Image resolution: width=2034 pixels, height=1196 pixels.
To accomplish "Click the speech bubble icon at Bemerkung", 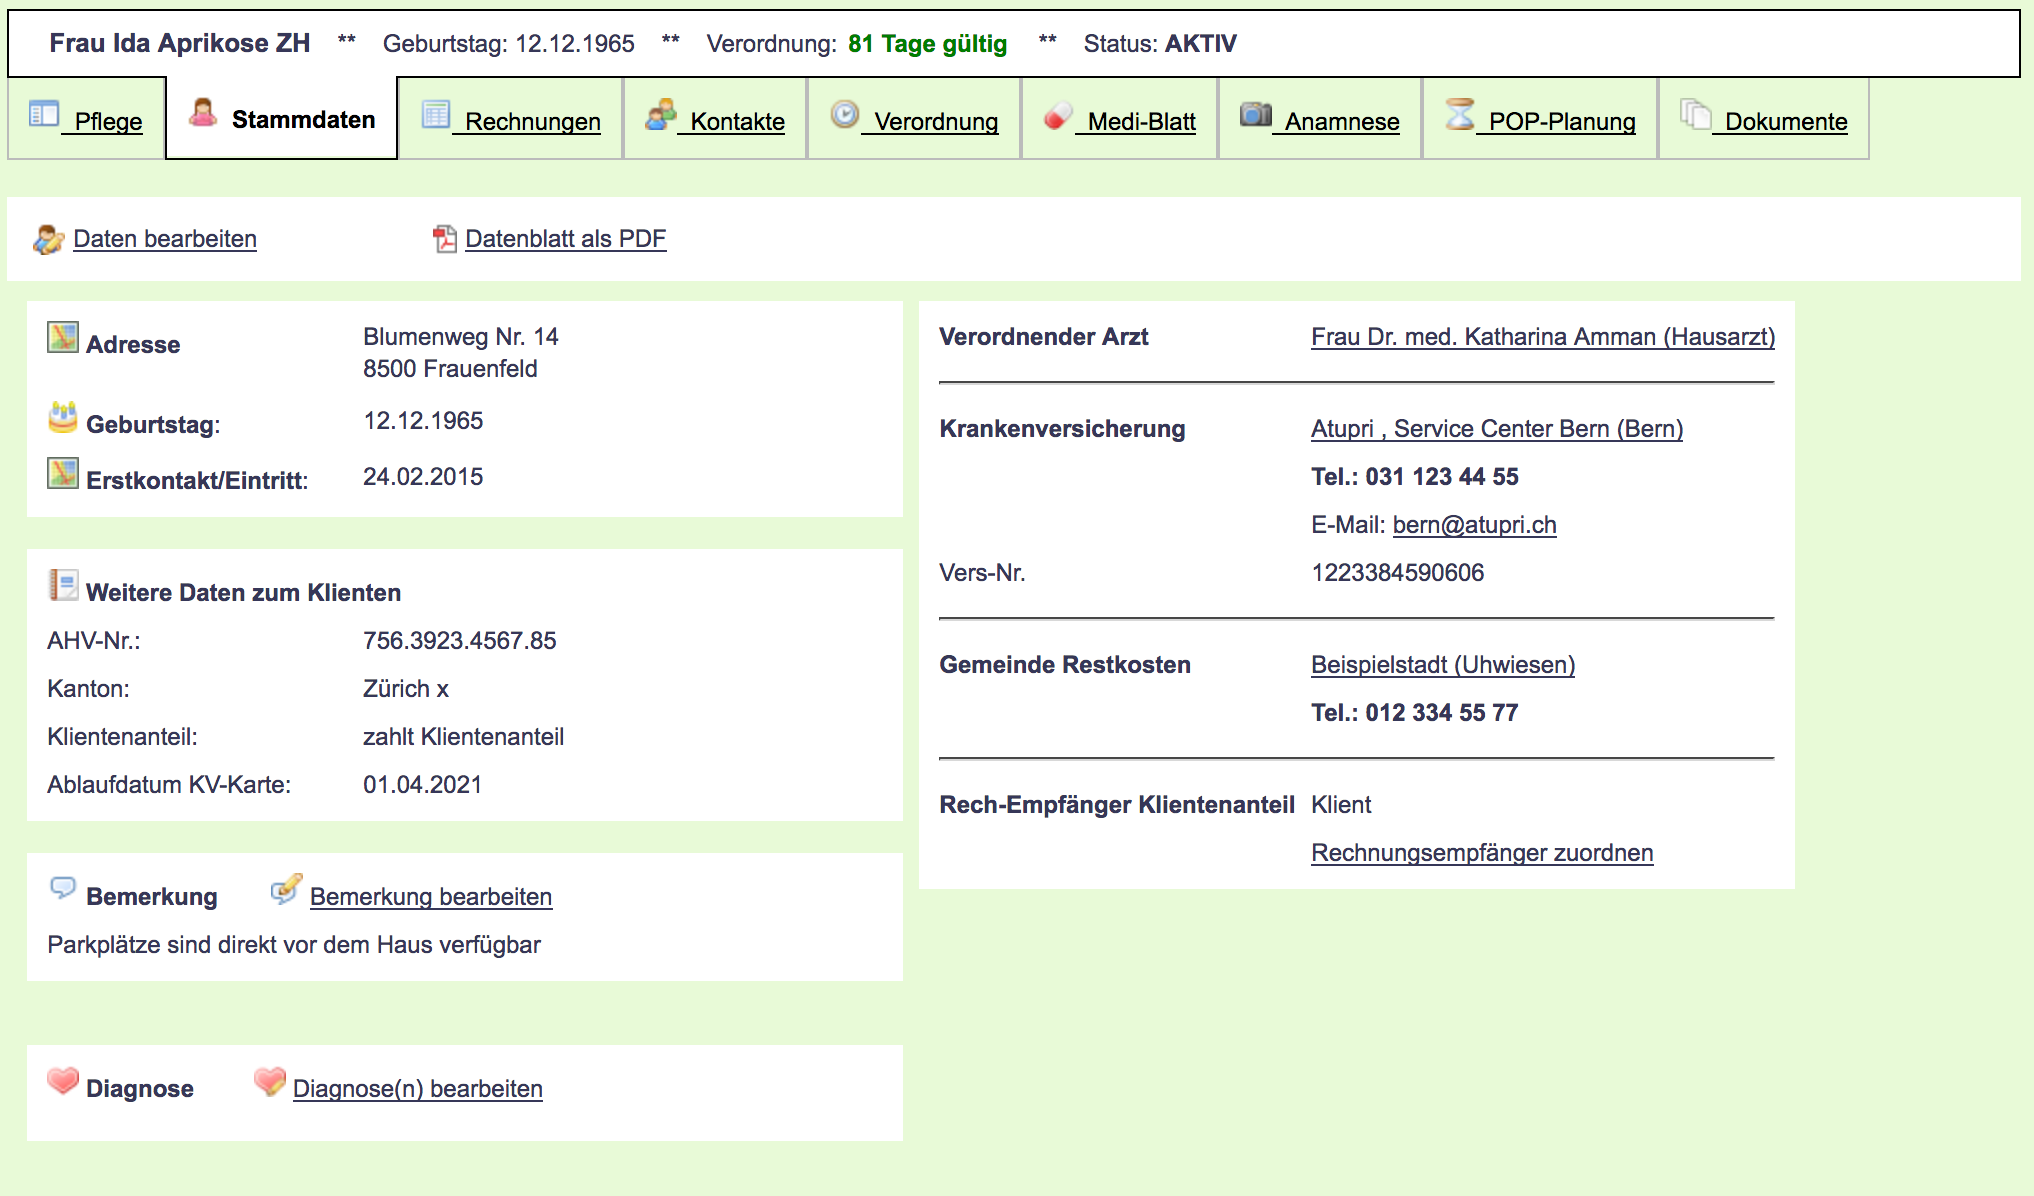I will pos(62,889).
